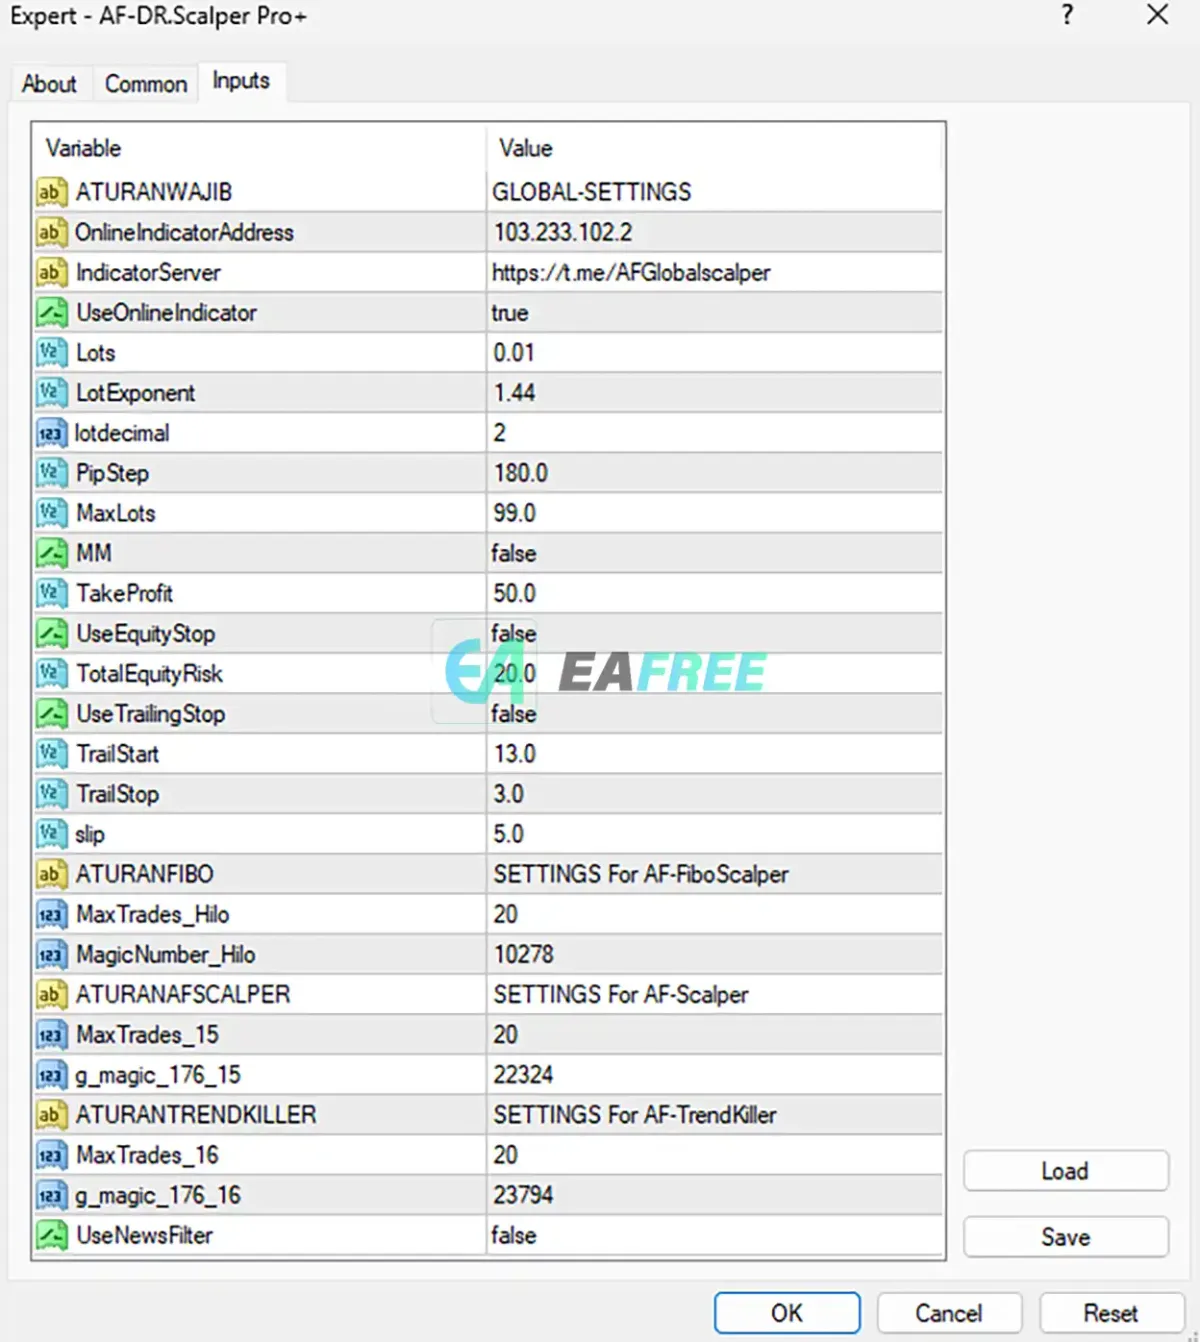Open the UseOnlineIndicator true value dropdown
The height and width of the screenshot is (1342, 1200).
point(714,312)
